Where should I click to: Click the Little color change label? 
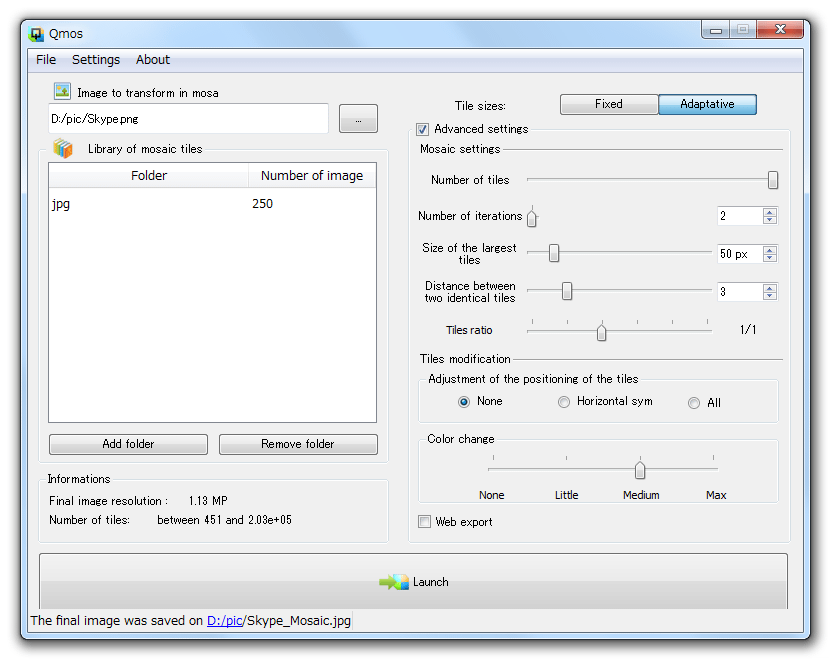point(566,495)
